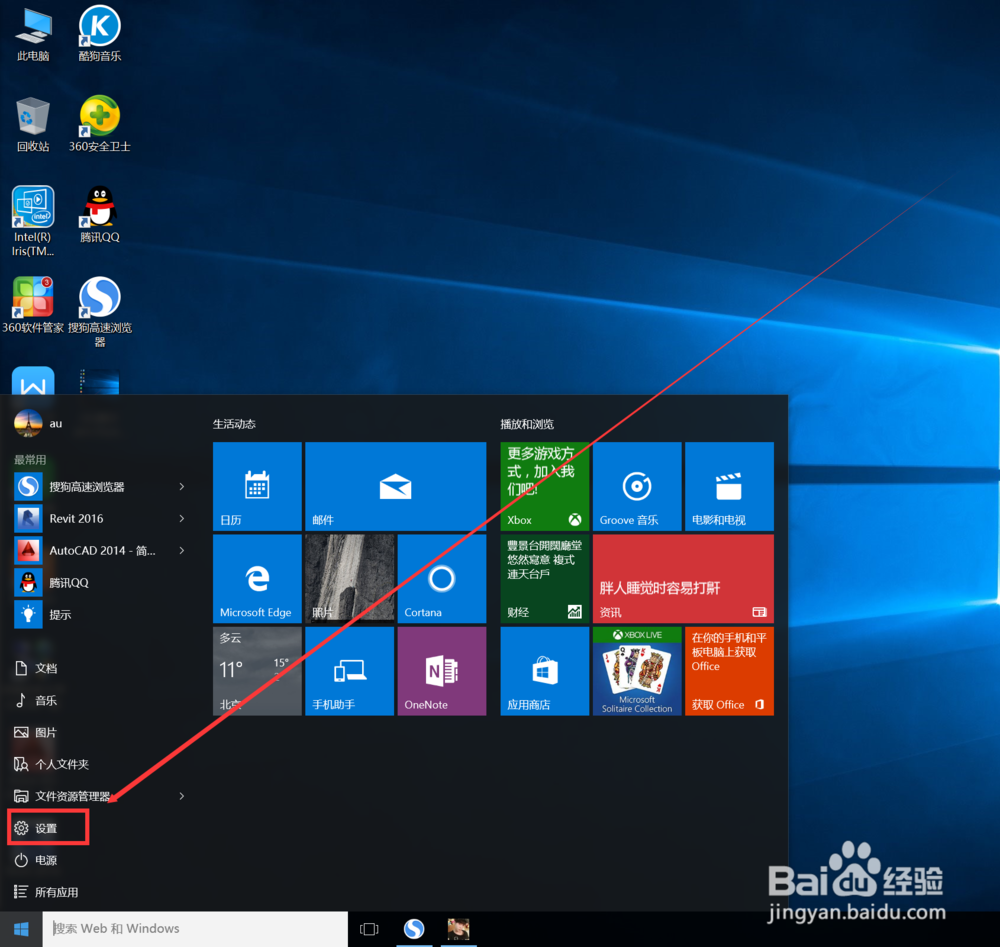Click the 搜索 Web 和 Windows search box

click(195, 929)
